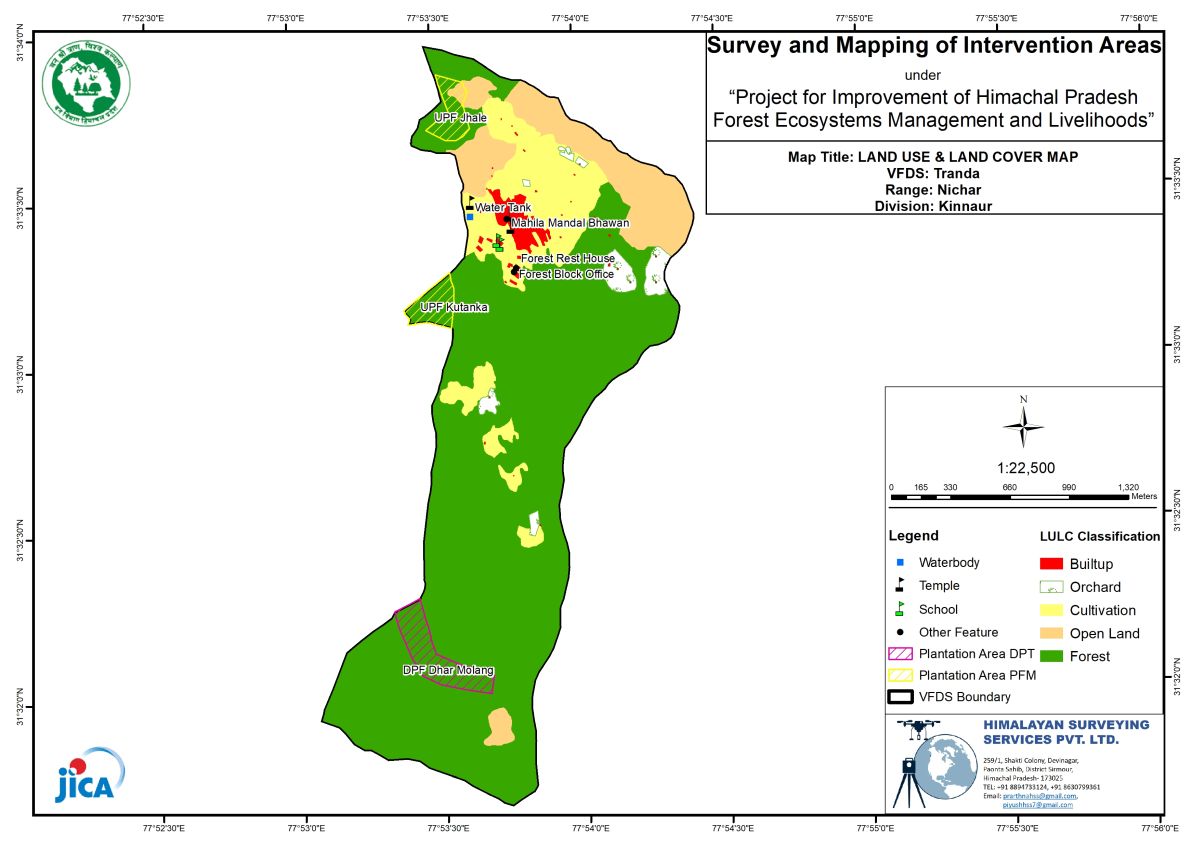The width and height of the screenshot is (1200, 848).
Task: Click the LULC Classification heading
Action: 1100,536
